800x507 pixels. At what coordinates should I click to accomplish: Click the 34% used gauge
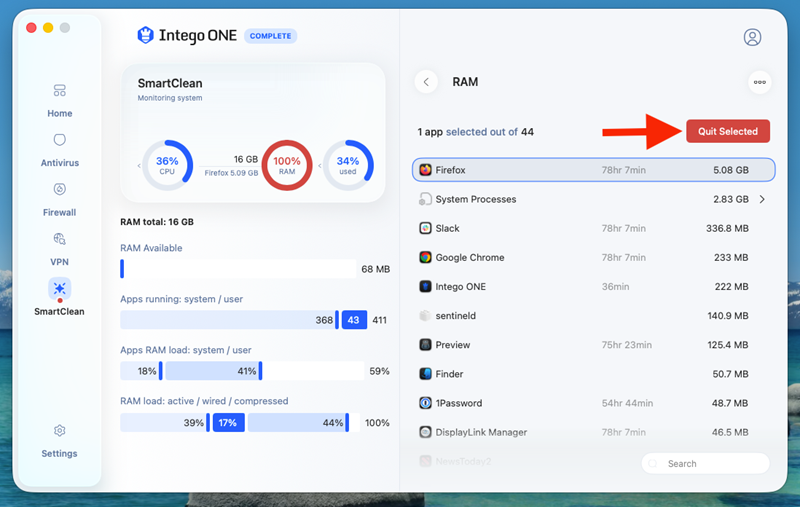[x=348, y=165]
